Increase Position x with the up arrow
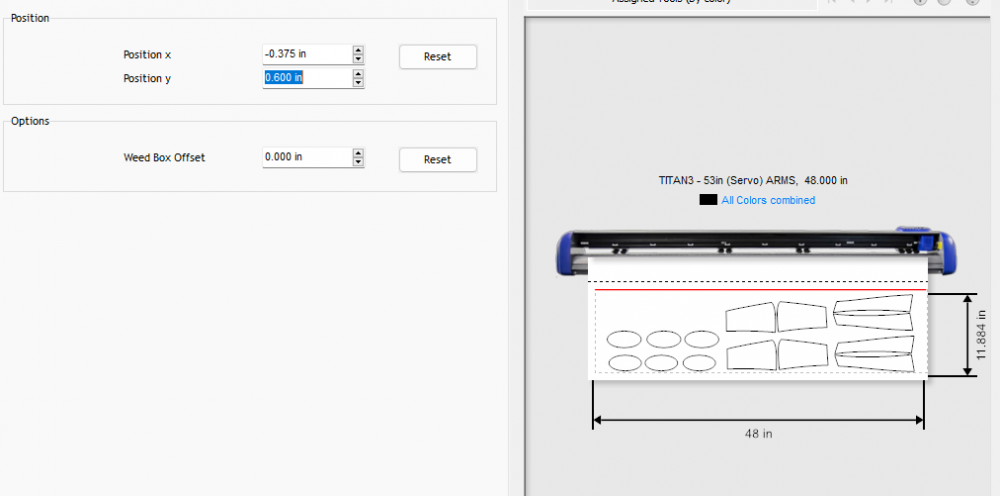 point(358,50)
